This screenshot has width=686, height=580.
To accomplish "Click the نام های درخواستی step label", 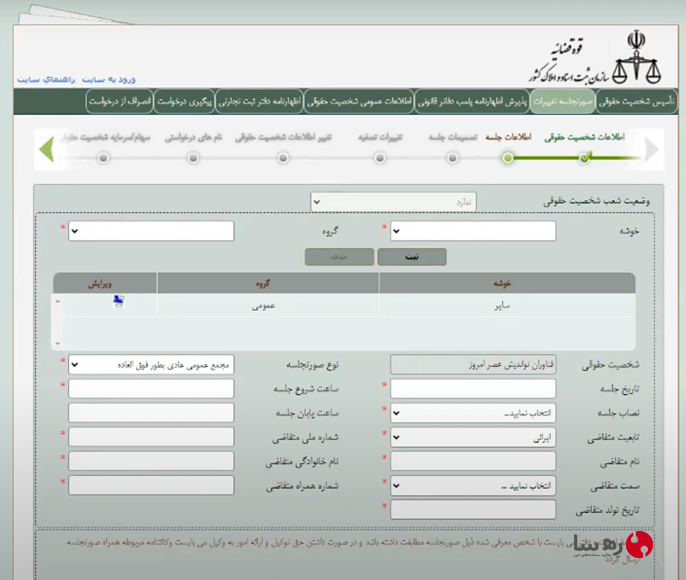I will tap(193, 137).
